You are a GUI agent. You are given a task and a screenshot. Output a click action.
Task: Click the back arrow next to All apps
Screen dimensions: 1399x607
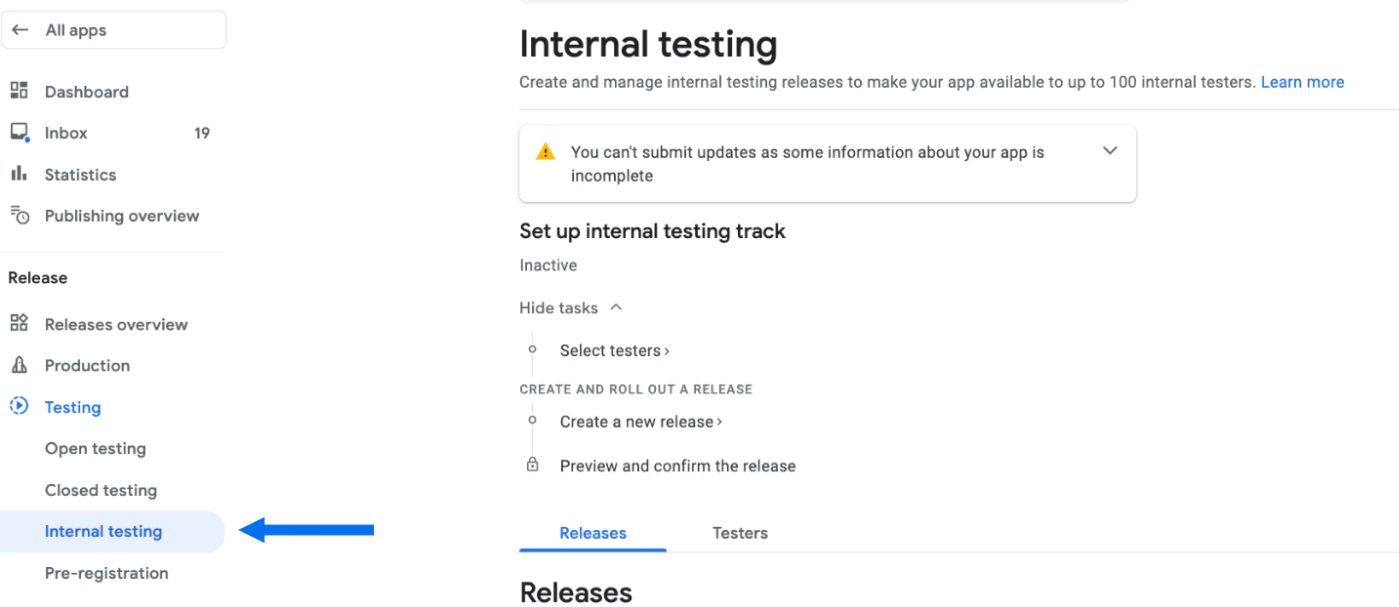tap(20, 29)
